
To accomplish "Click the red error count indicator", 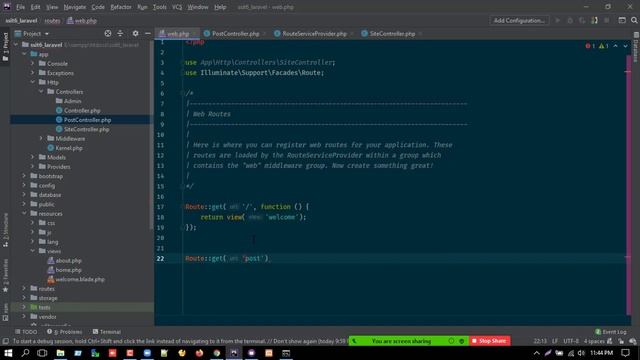I will [590, 46].
